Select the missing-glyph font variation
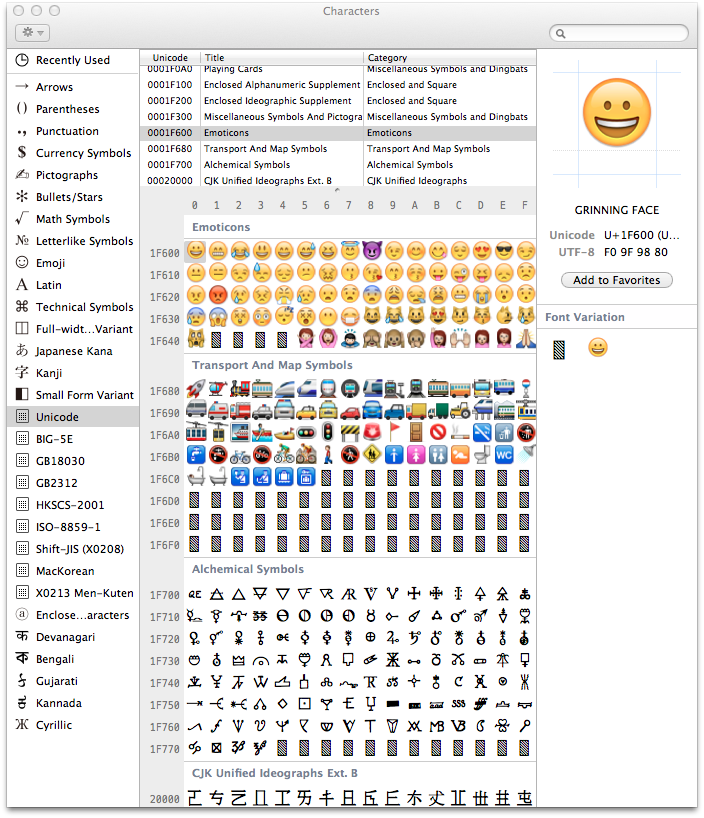This screenshot has width=704, height=818. click(559, 350)
